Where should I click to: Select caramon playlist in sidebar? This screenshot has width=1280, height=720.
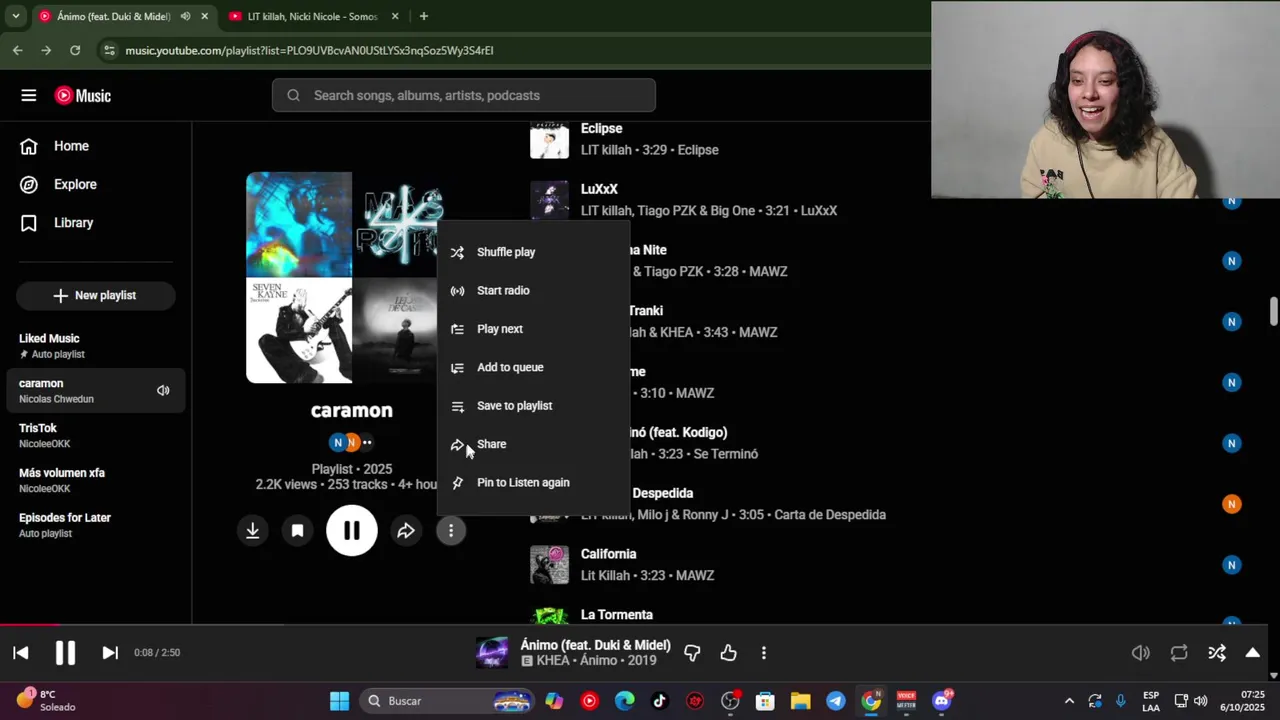click(x=96, y=390)
